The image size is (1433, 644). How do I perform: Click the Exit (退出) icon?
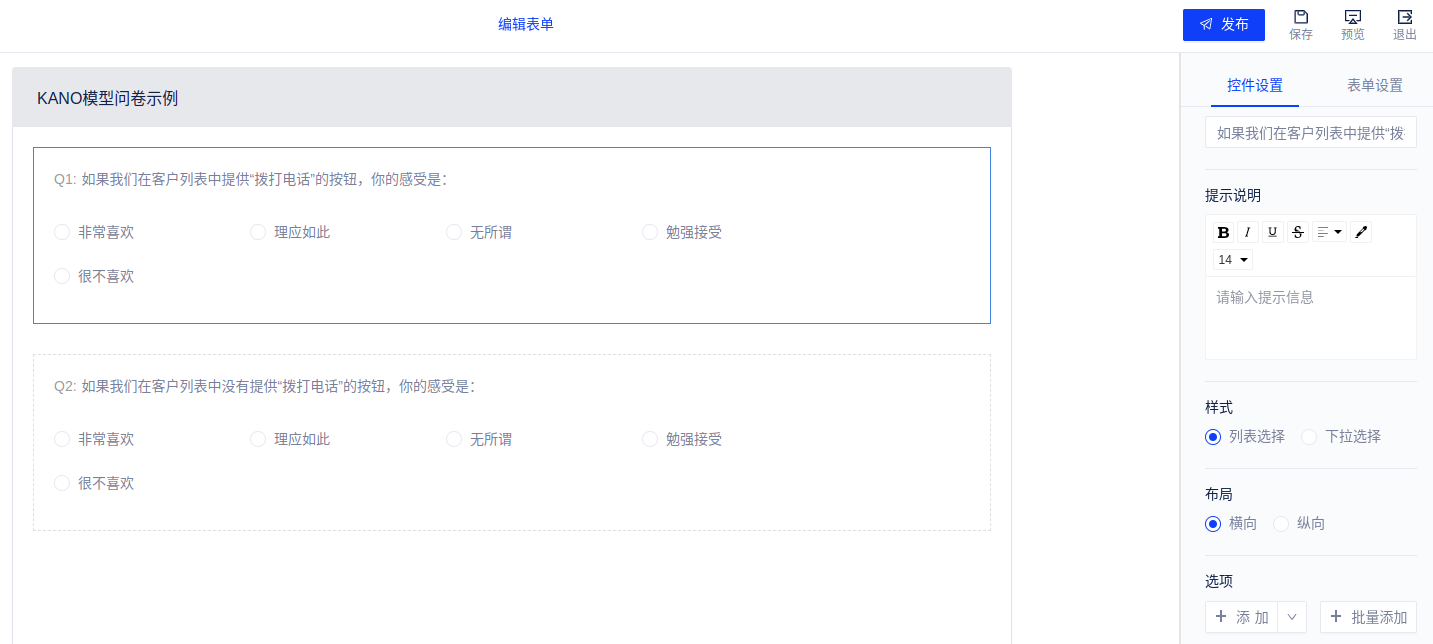point(1404,18)
